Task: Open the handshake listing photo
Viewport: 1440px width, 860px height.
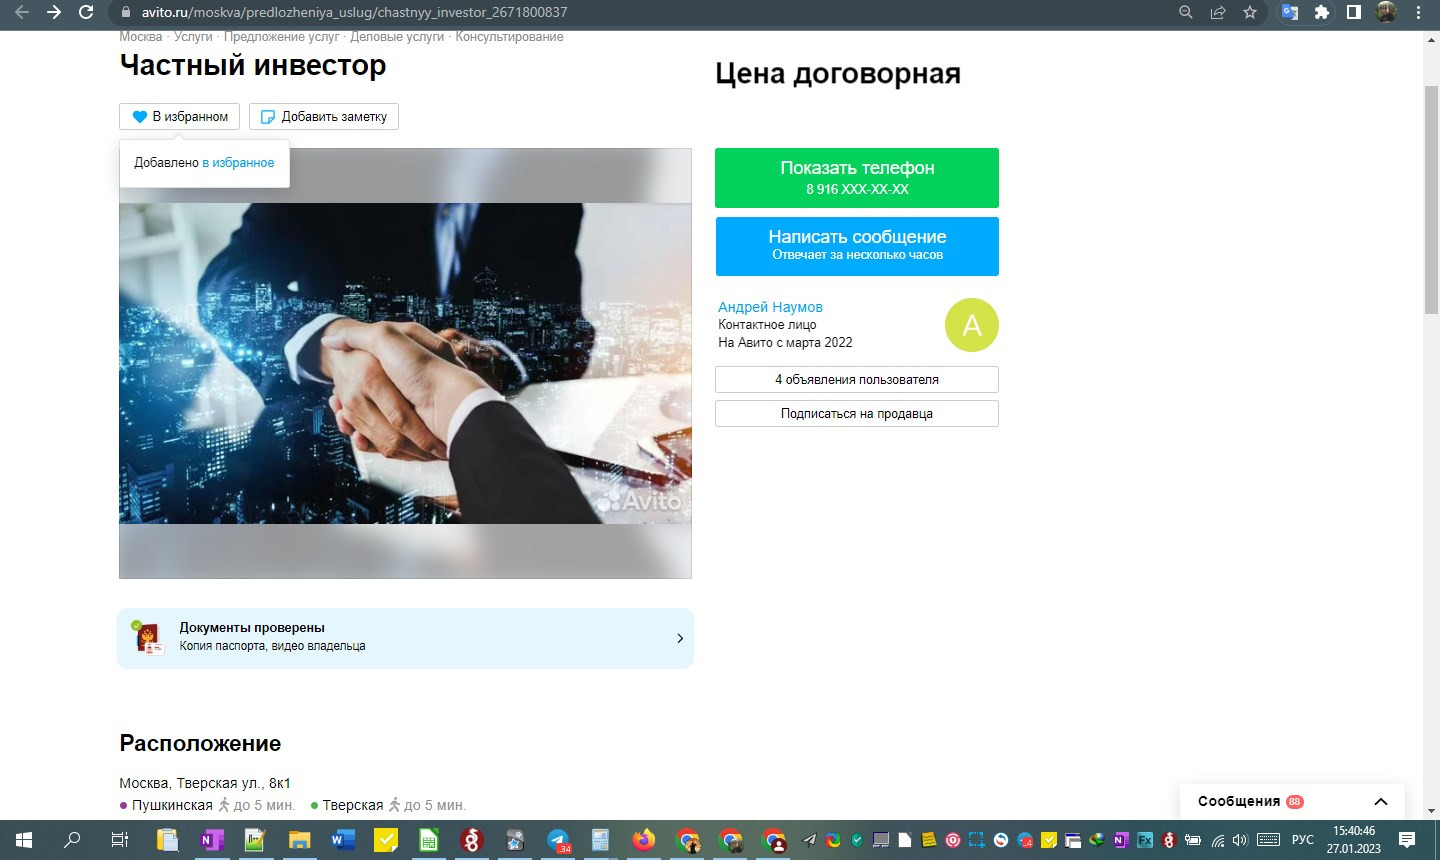Action: tap(405, 363)
